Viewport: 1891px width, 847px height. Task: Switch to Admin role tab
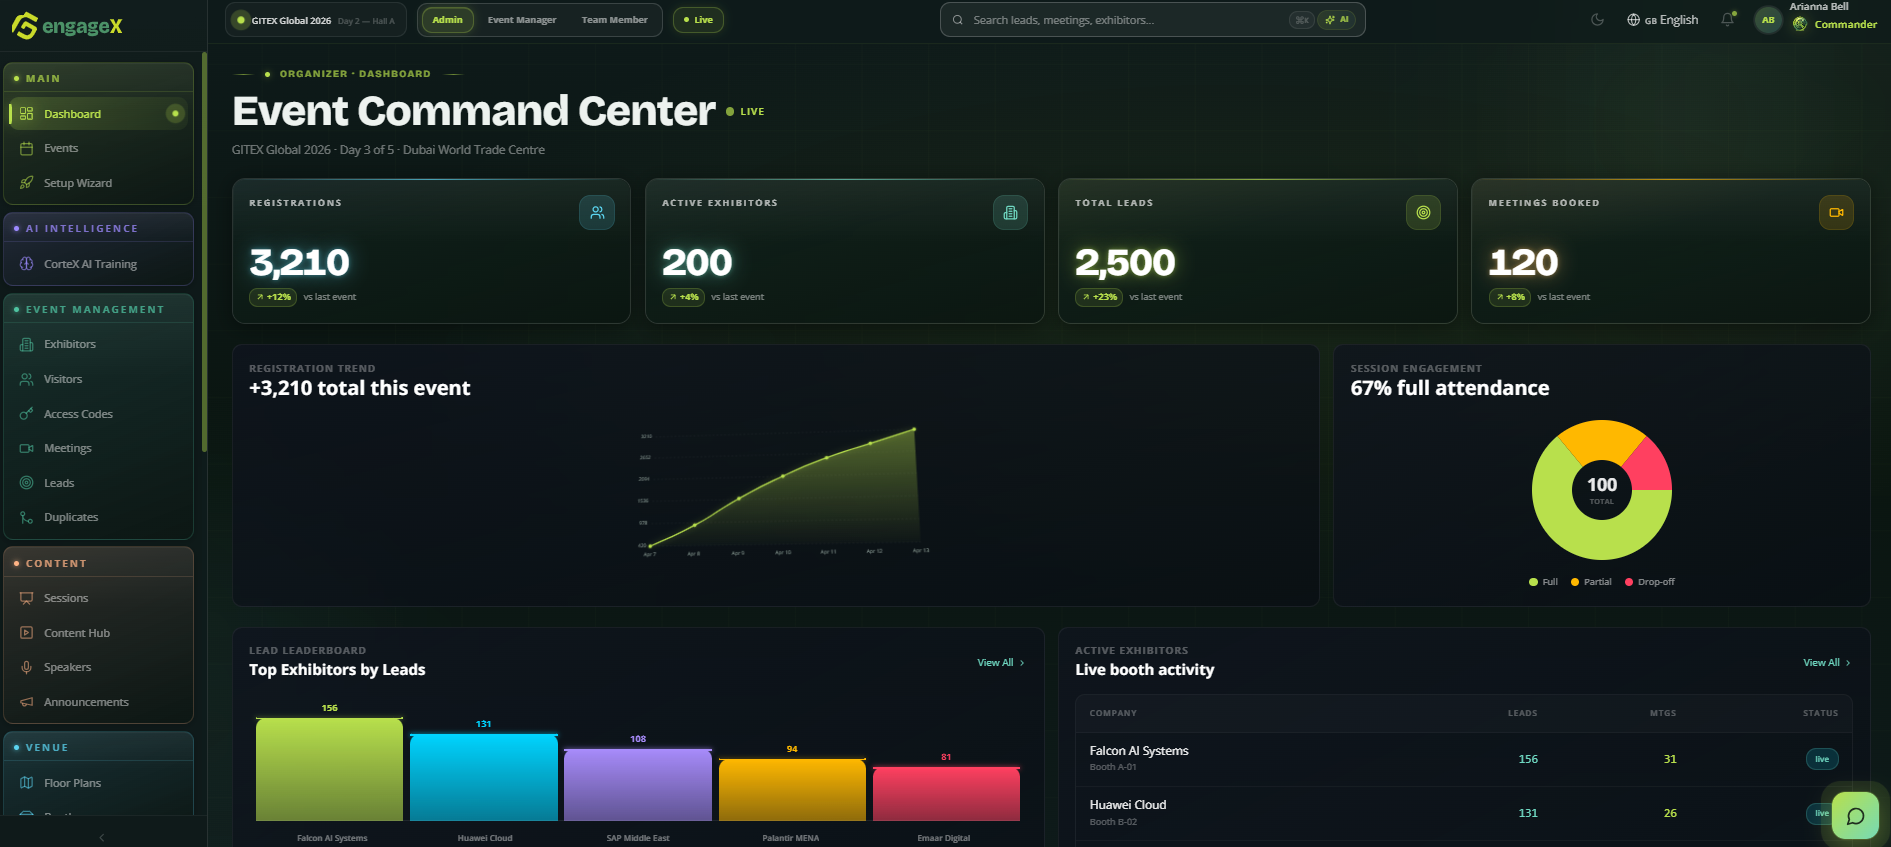click(447, 20)
